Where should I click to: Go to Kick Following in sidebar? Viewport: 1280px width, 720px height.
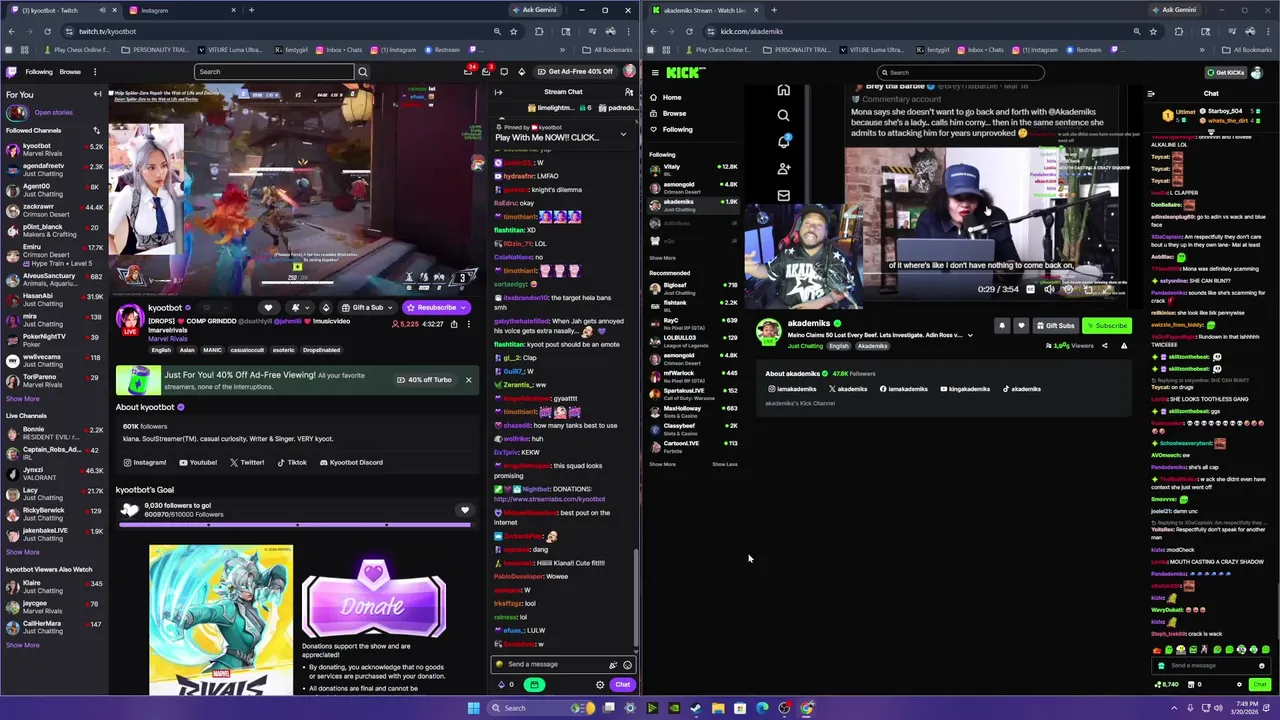coord(677,129)
